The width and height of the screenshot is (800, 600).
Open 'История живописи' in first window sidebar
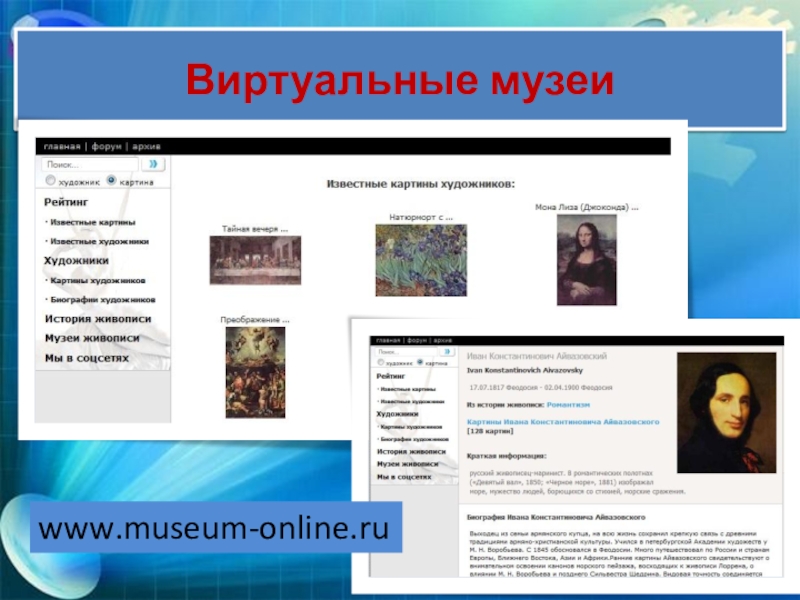tap(98, 319)
